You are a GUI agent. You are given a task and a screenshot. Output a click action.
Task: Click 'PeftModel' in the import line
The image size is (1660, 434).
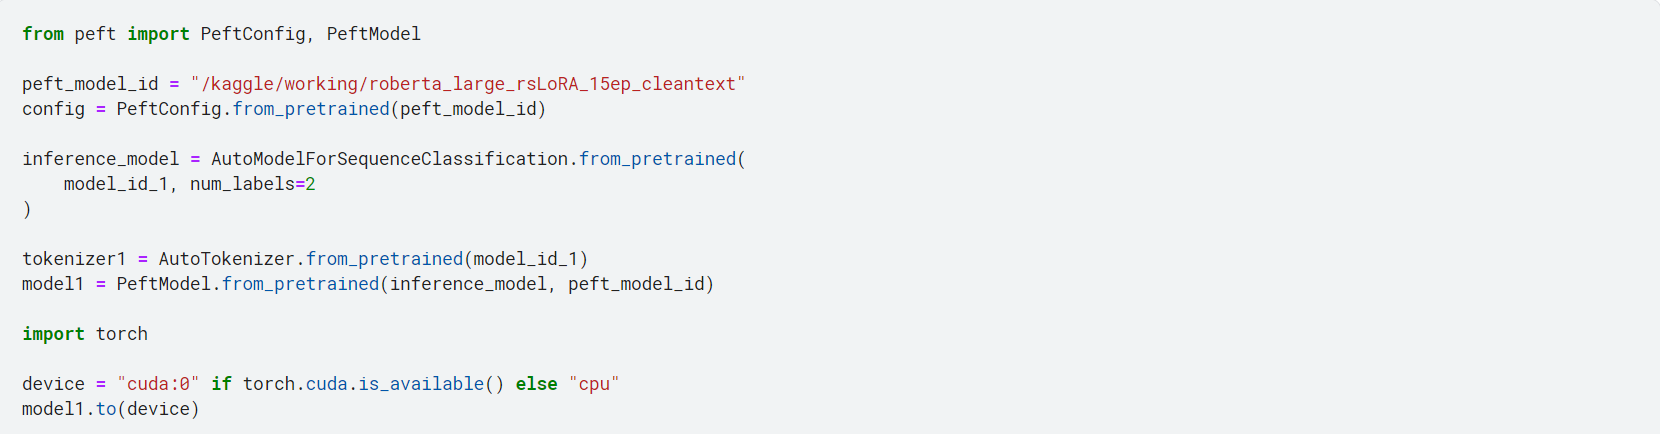pos(374,34)
